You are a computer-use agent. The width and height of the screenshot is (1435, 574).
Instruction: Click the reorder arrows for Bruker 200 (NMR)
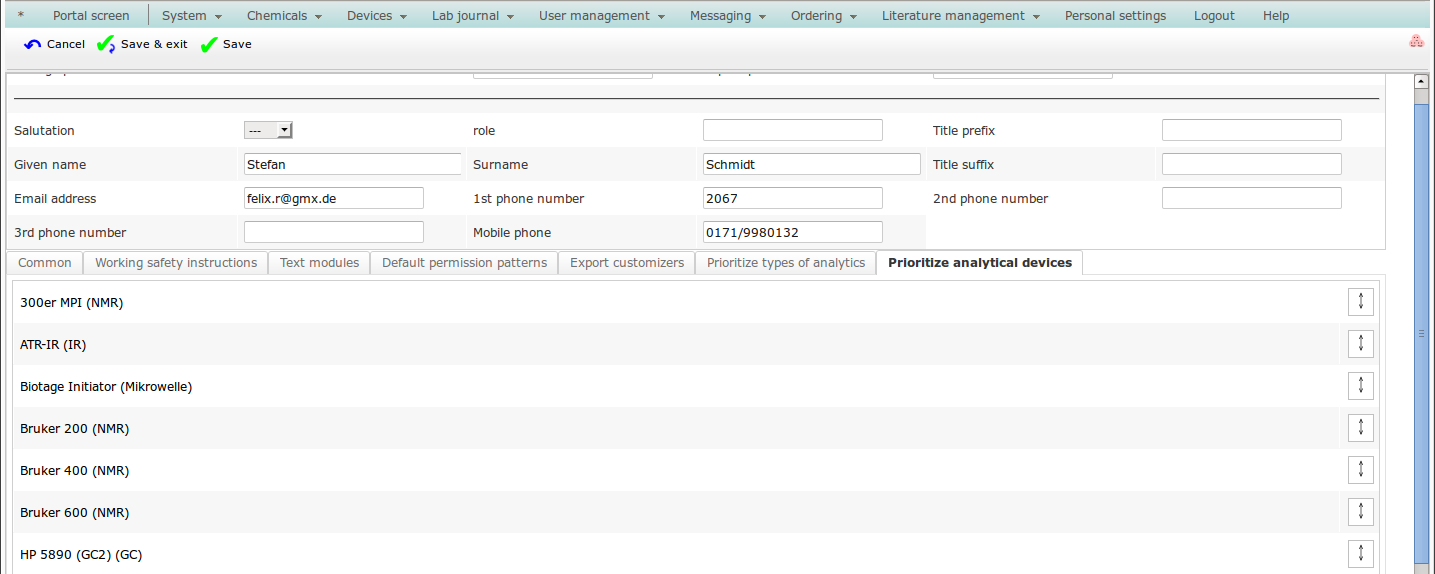pos(1360,428)
